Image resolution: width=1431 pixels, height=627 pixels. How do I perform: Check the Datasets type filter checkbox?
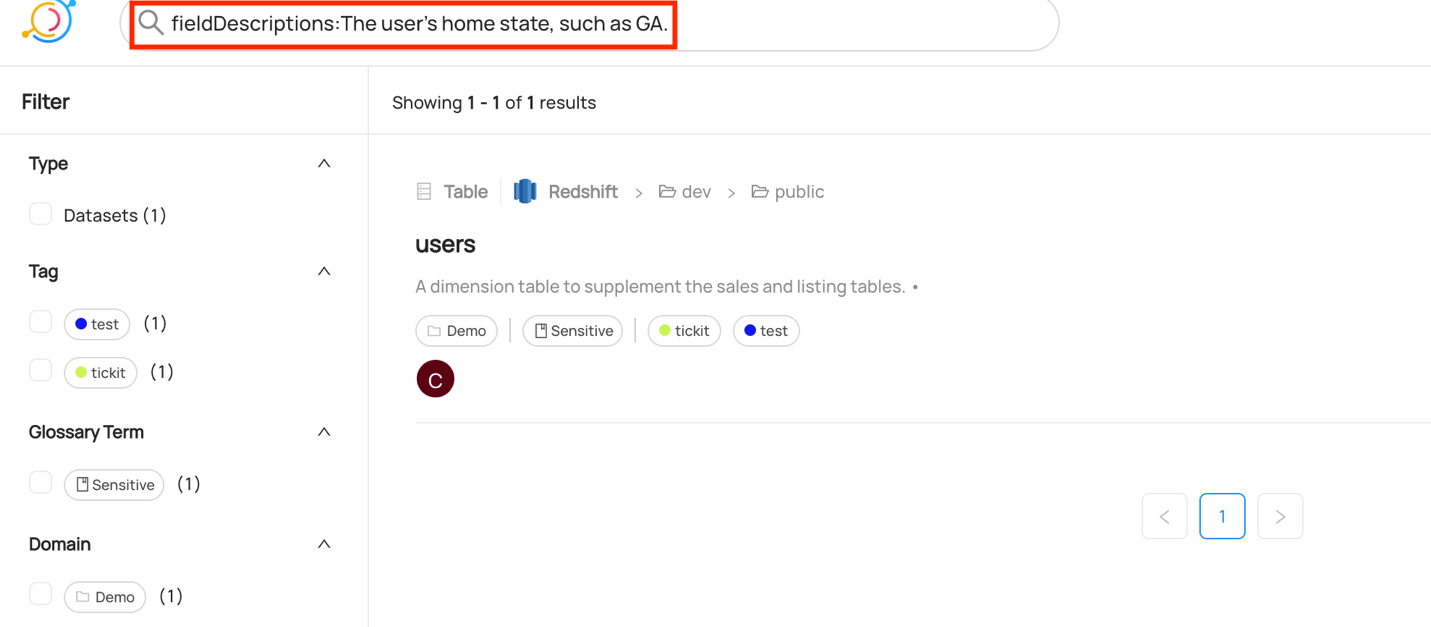41,214
